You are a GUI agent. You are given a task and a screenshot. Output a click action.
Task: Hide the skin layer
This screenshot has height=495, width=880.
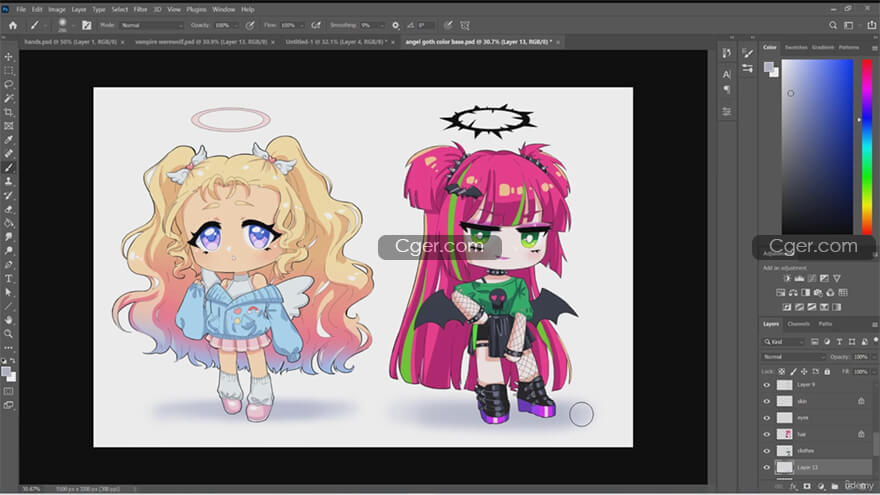767,401
